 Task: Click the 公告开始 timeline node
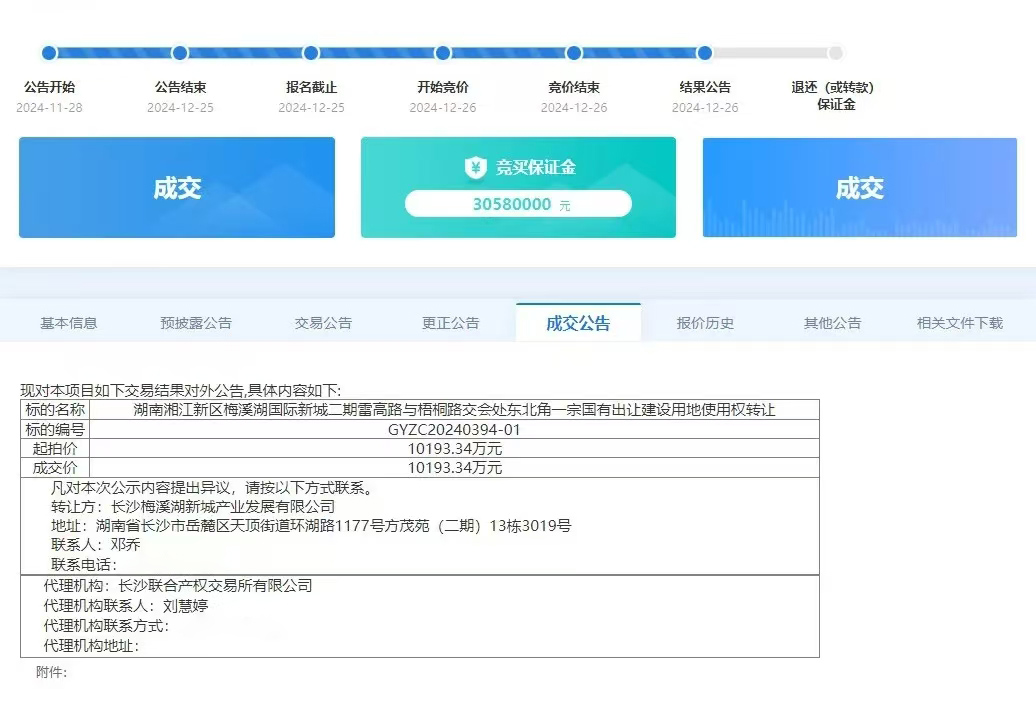coord(49,53)
